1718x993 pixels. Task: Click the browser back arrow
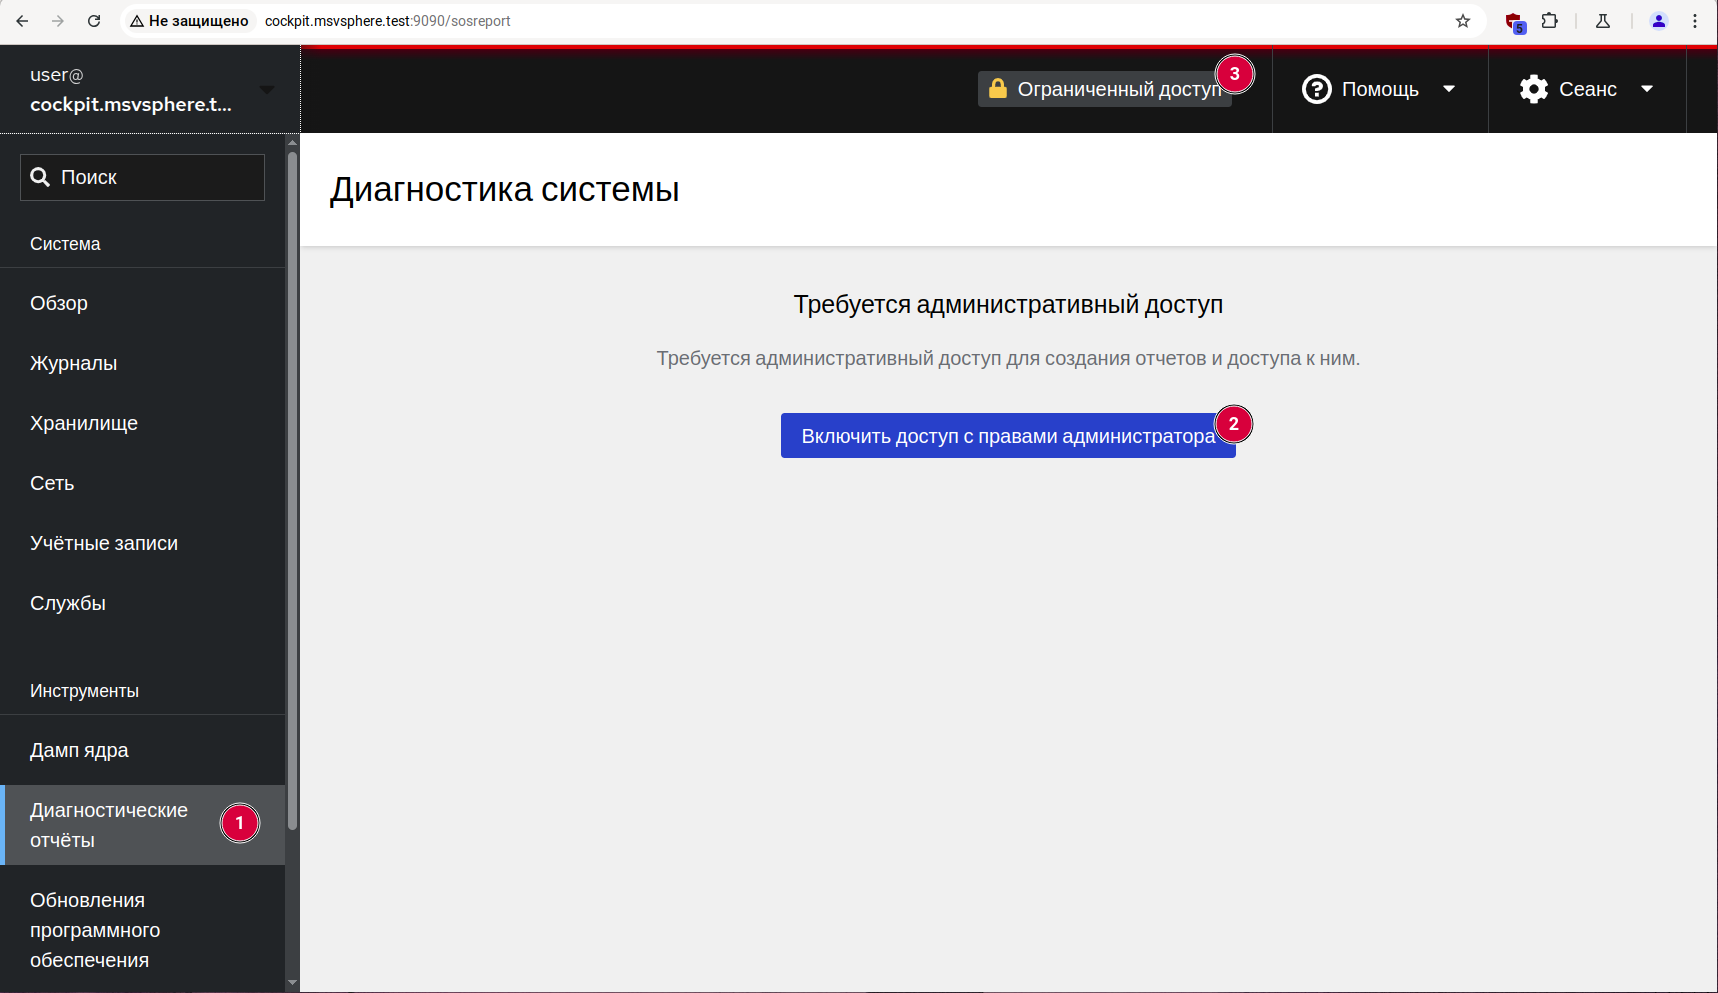(x=22, y=21)
